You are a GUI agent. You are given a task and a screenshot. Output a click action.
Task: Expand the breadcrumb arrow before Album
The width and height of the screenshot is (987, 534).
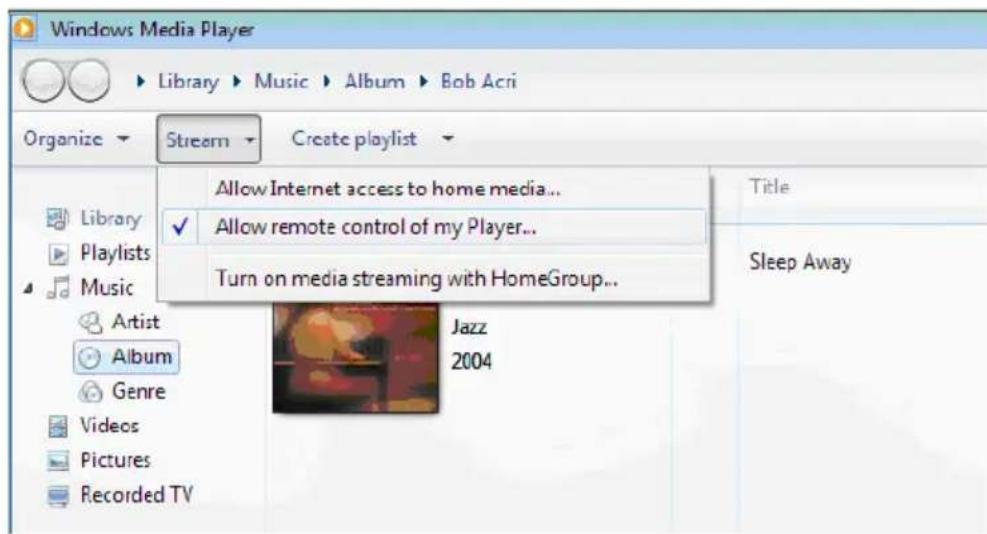pyautogui.click(x=327, y=81)
